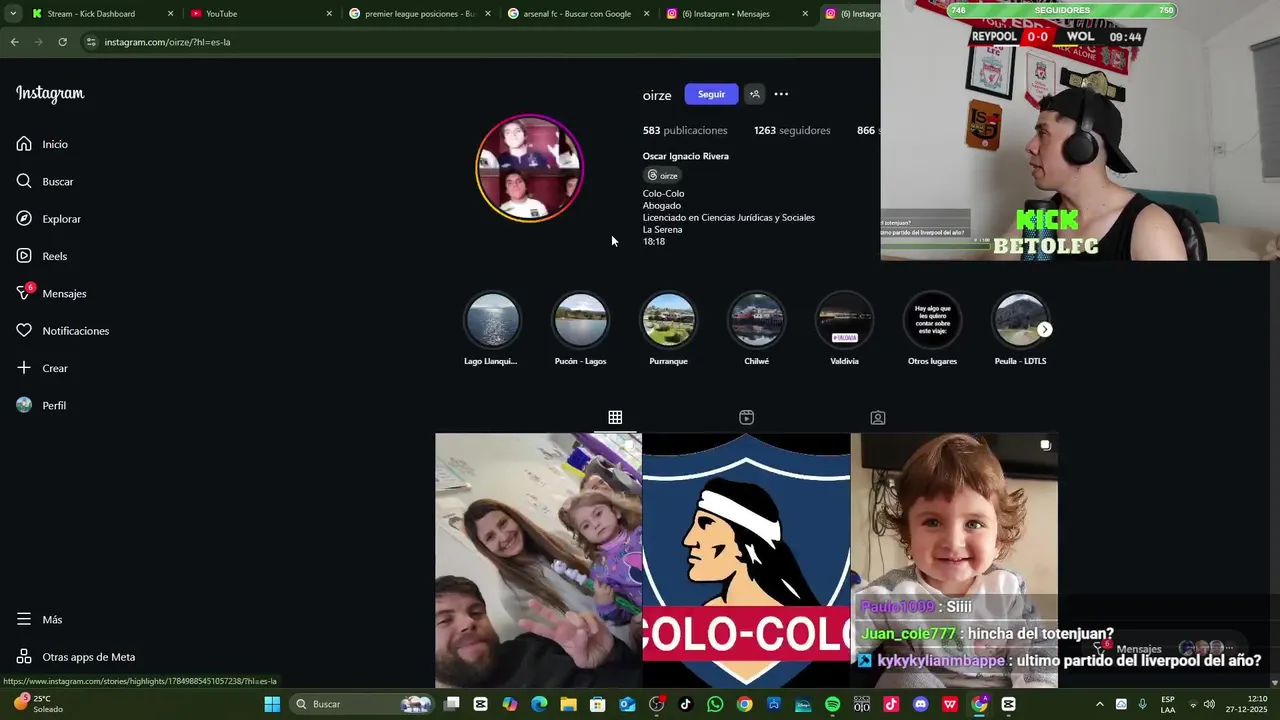This screenshot has height=720, width=1280.
Task: Open Discord from the taskbar
Action: [920, 704]
